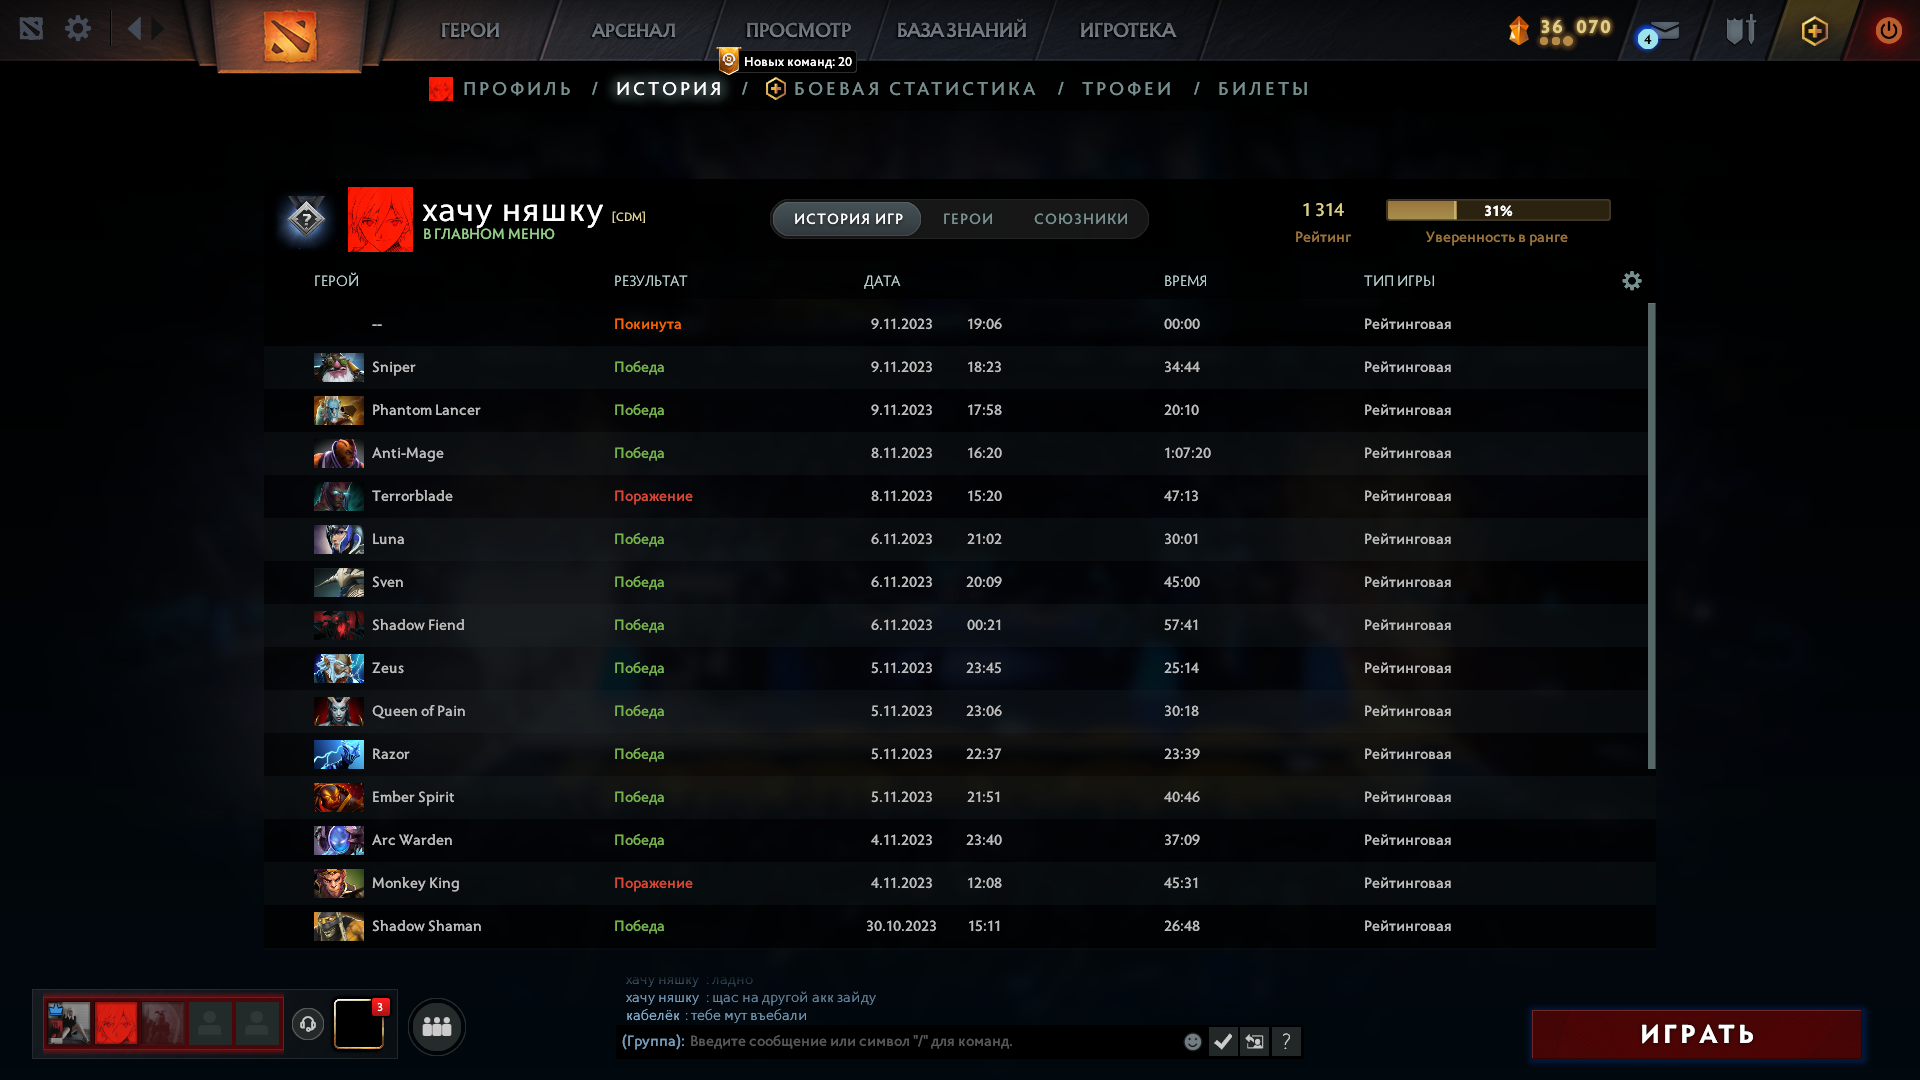
Task: Select the ИСТОРИЯ ИГР toggle
Action: (x=848, y=219)
